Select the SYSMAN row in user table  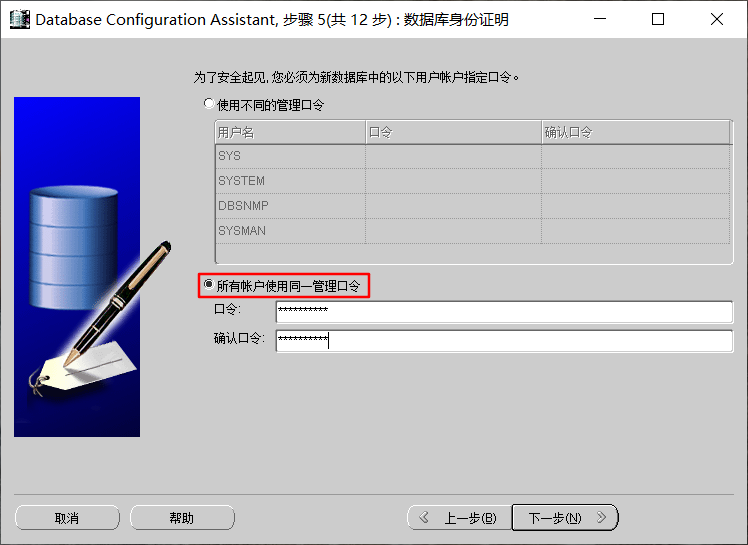tap(473, 231)
